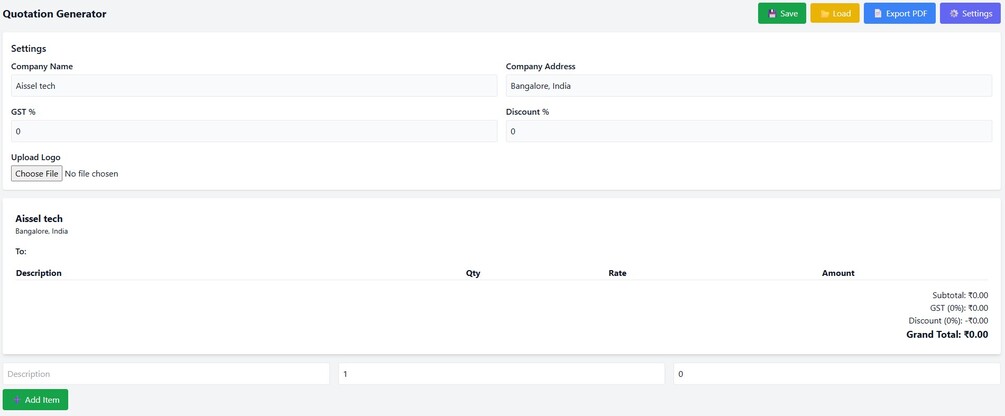Click the "No file chosen" text
The width and height of the screenshot is (1005, 416).
click(92, 174)
